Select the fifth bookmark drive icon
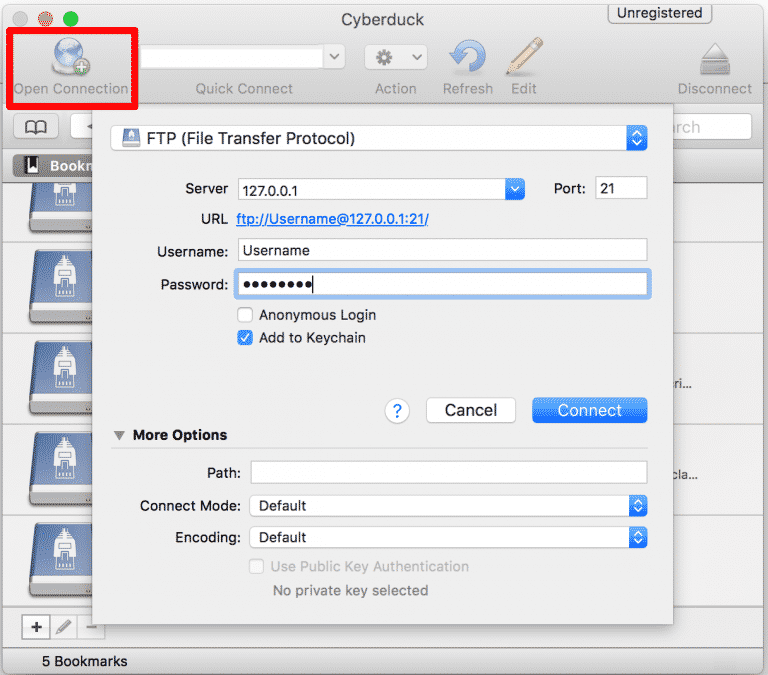768x675 pixels. [x=60, y=558]
